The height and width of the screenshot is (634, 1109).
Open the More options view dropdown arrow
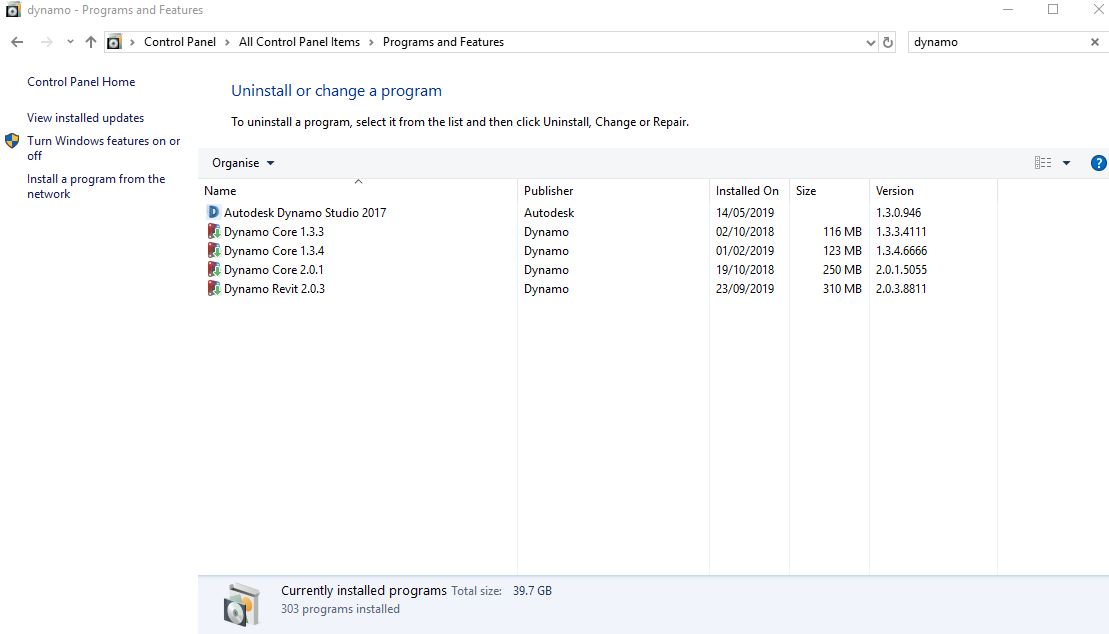click(1067, 163)
